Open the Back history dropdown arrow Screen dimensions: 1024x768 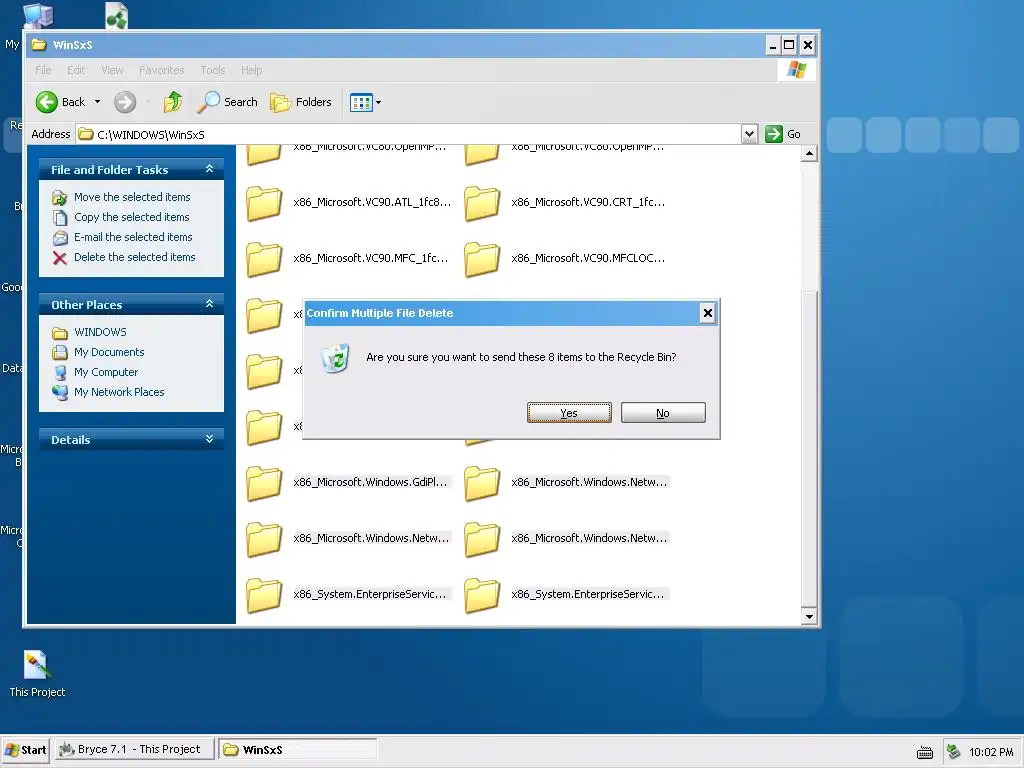(97, 102)
